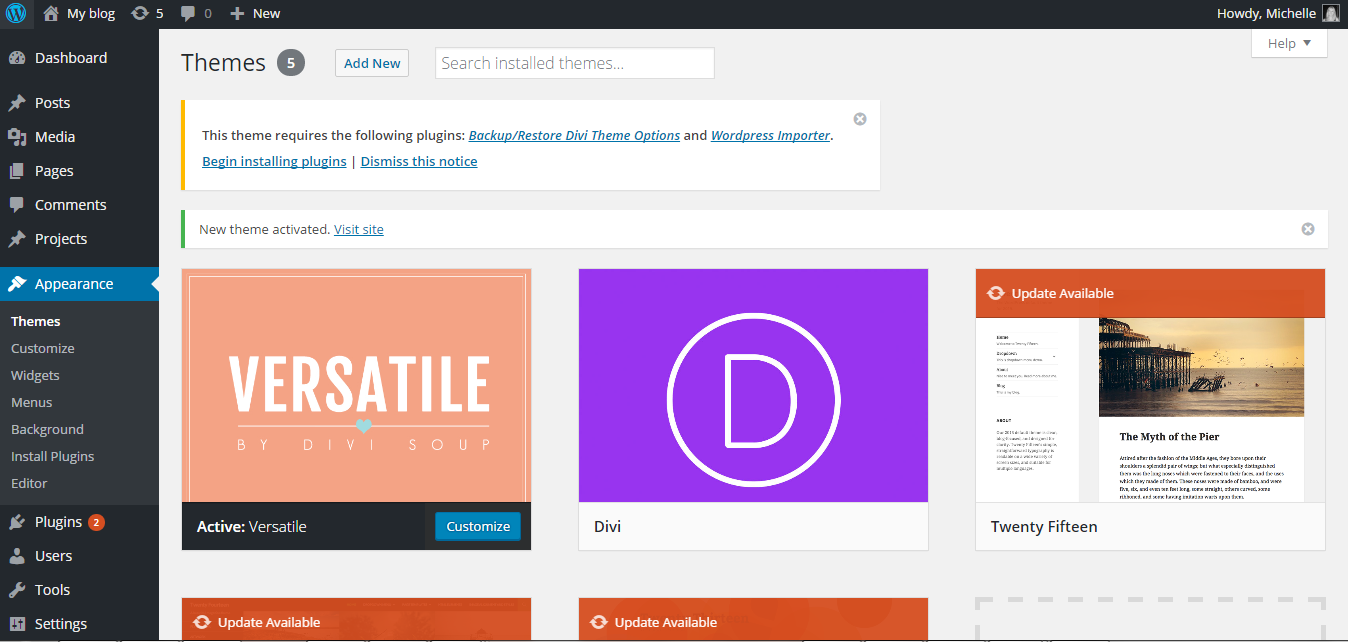Click Begin installing plugins link
Image resolution: width=1348 pixels, height=642 pixels.
274,161
